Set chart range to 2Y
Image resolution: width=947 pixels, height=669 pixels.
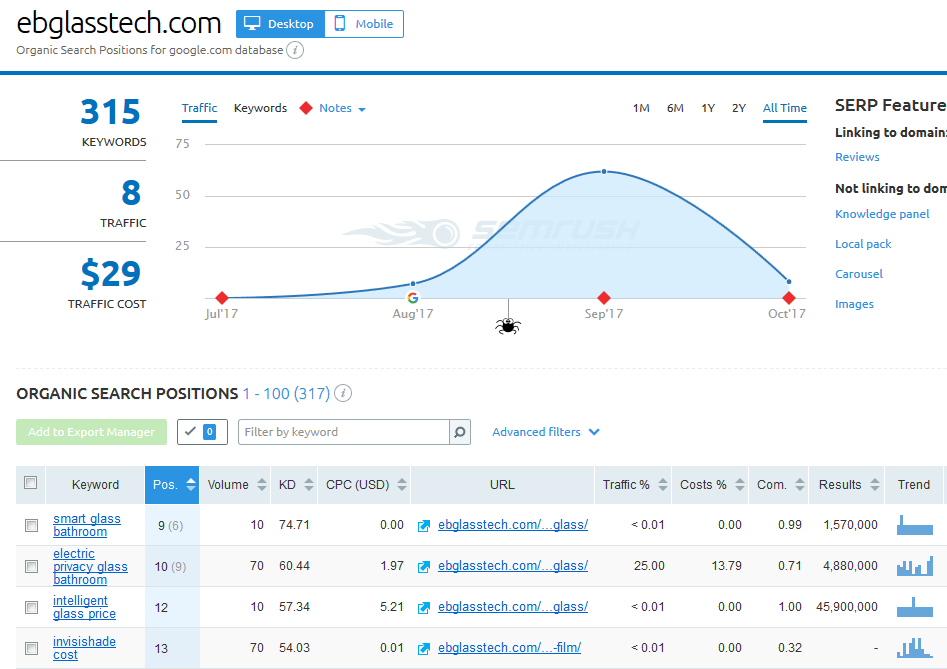[x=739, y=108]
